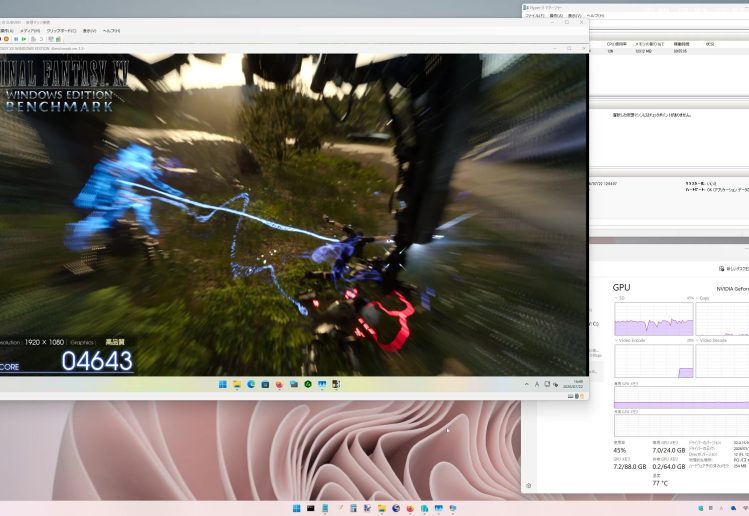
Task: Click IME letter A in guest VM tray
Action: point(537,384)
